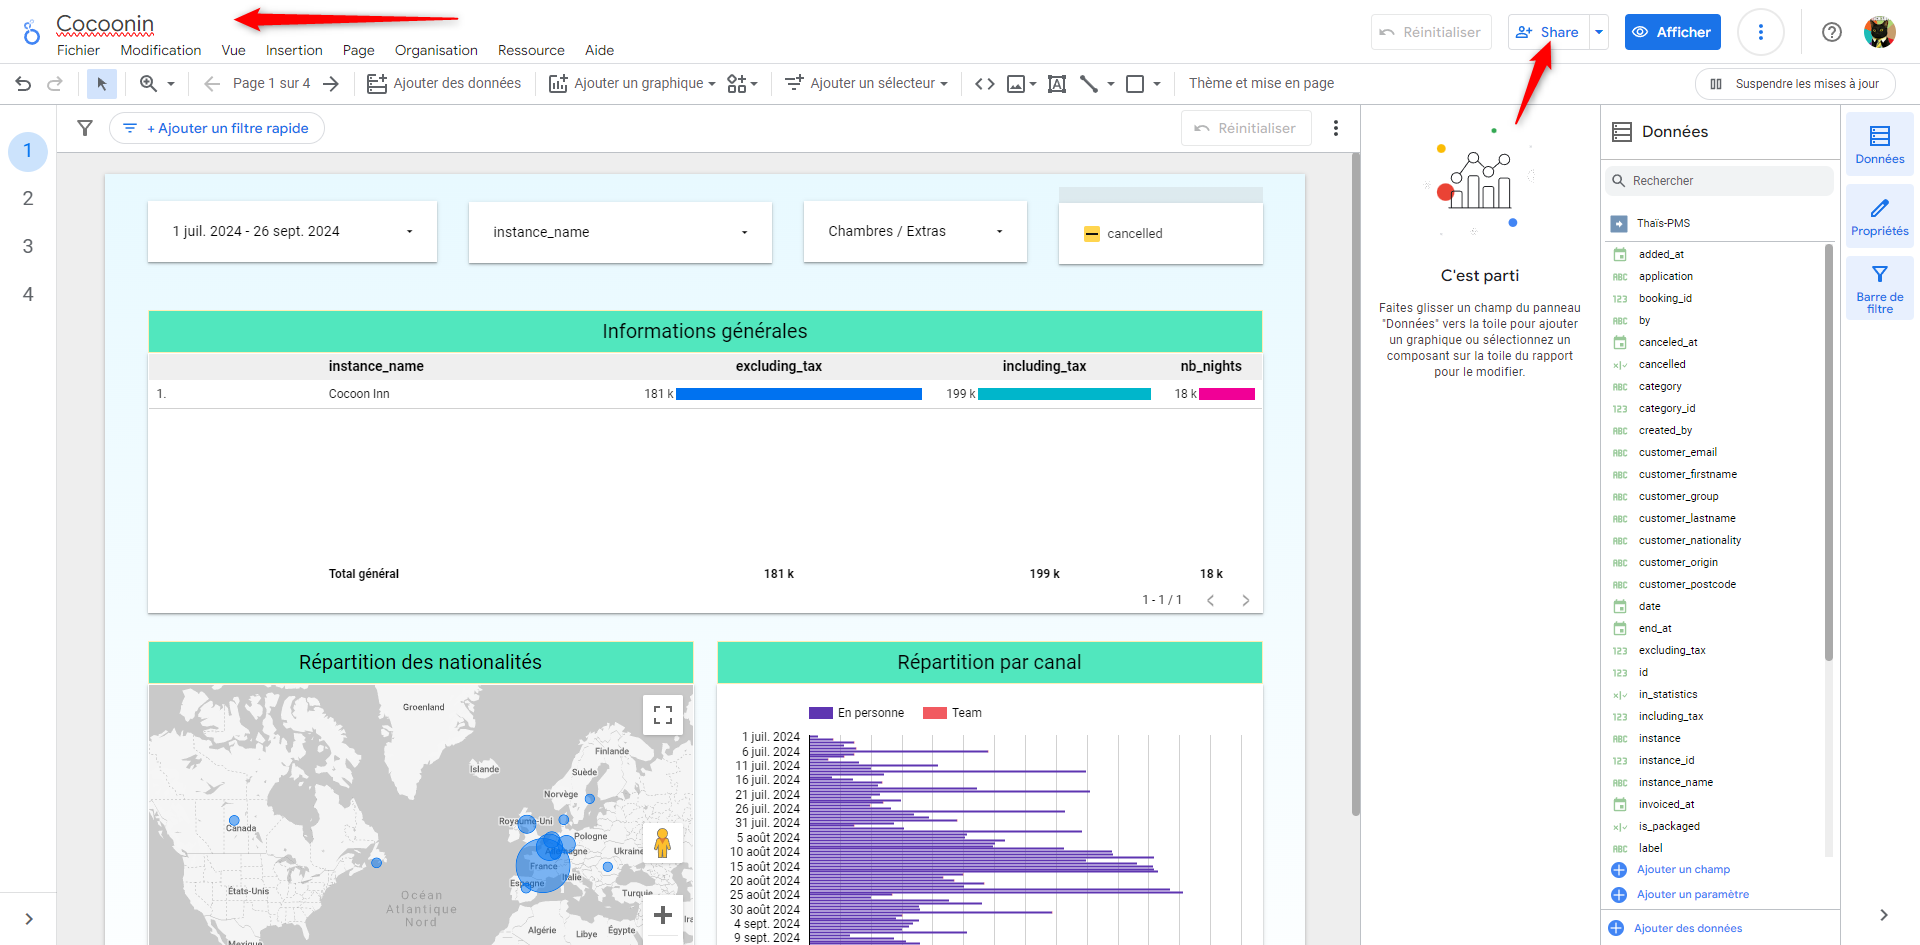
Task: Click the Street View pegman on map
Action: [x=662, y=843]
